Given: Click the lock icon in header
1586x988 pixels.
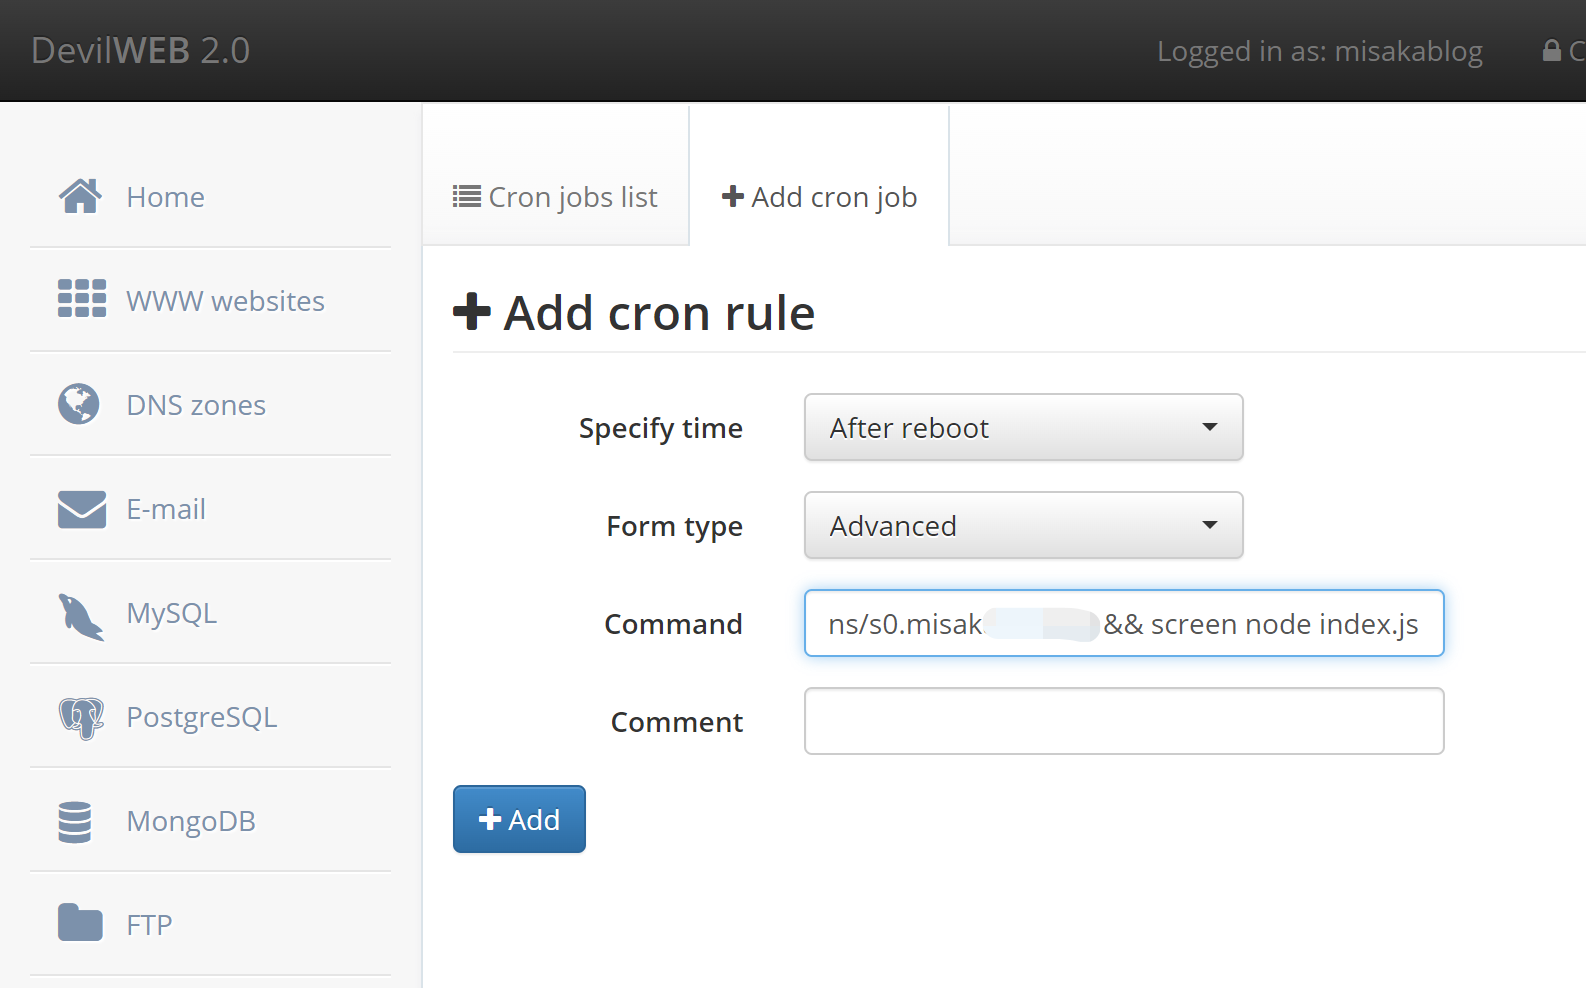Looking at the screenshot, I should tap(1551, 51).
